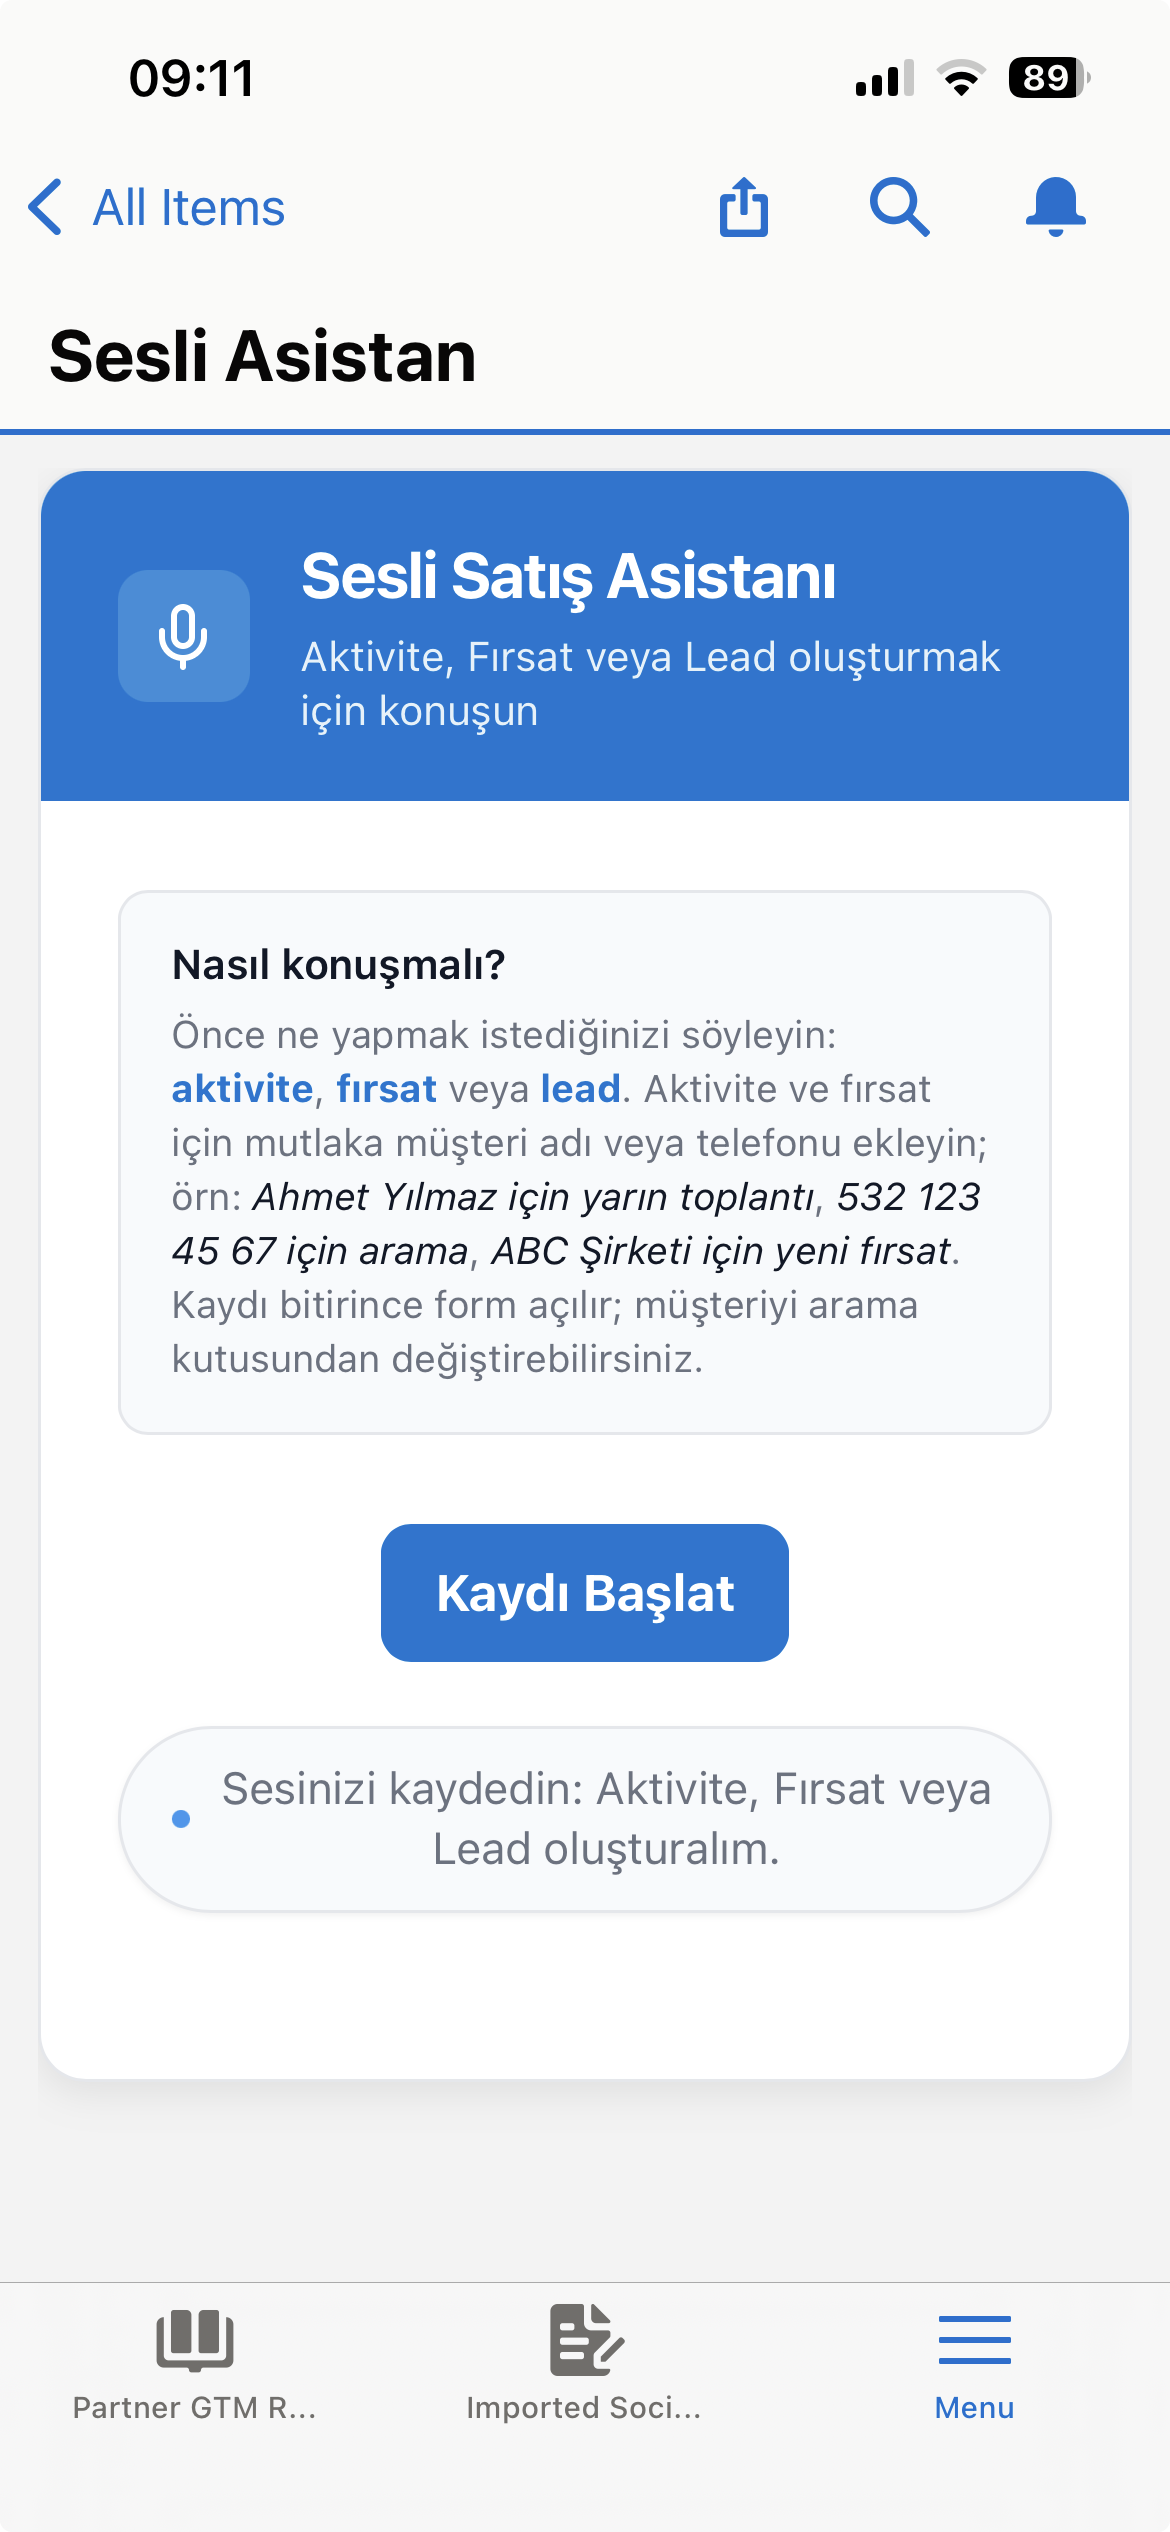Open the share sheet via the share icon

[x=742, y=207]
